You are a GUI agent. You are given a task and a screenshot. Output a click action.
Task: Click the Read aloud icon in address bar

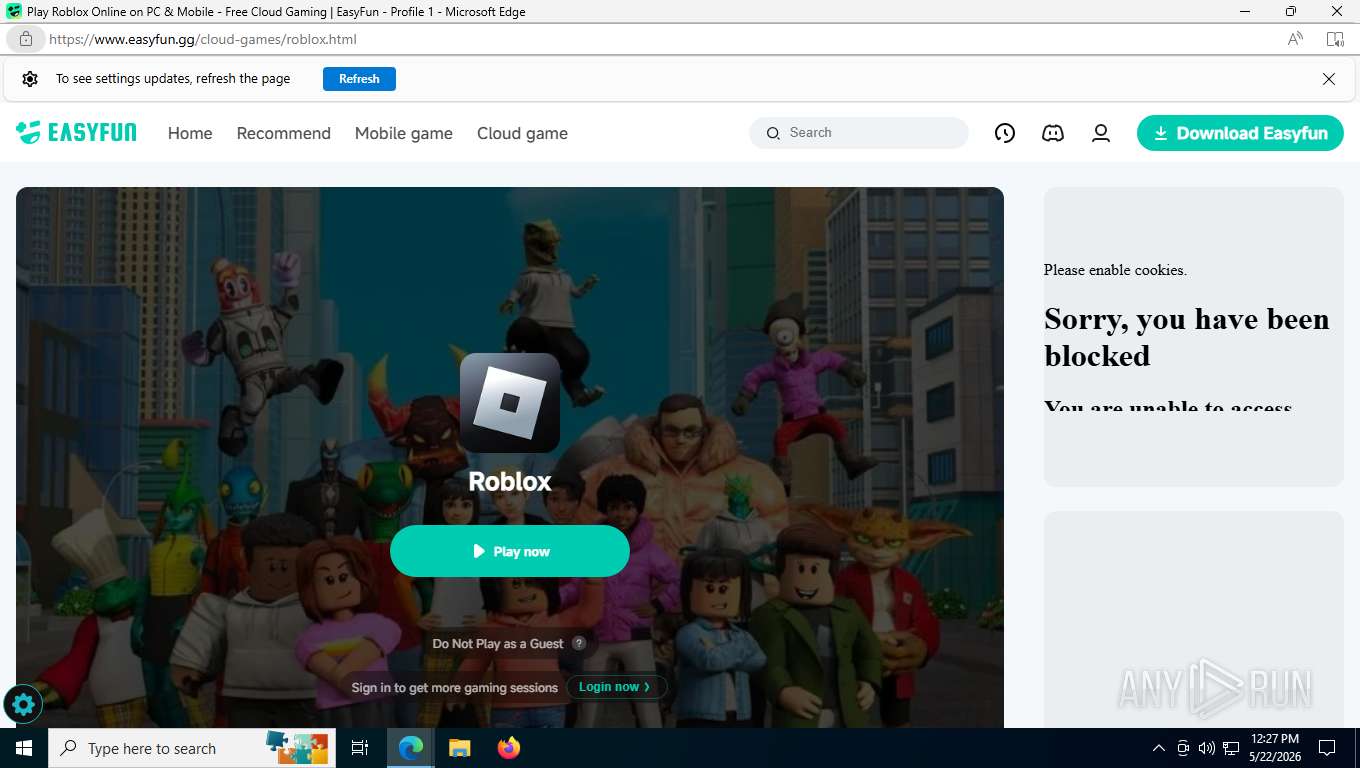1295,39
